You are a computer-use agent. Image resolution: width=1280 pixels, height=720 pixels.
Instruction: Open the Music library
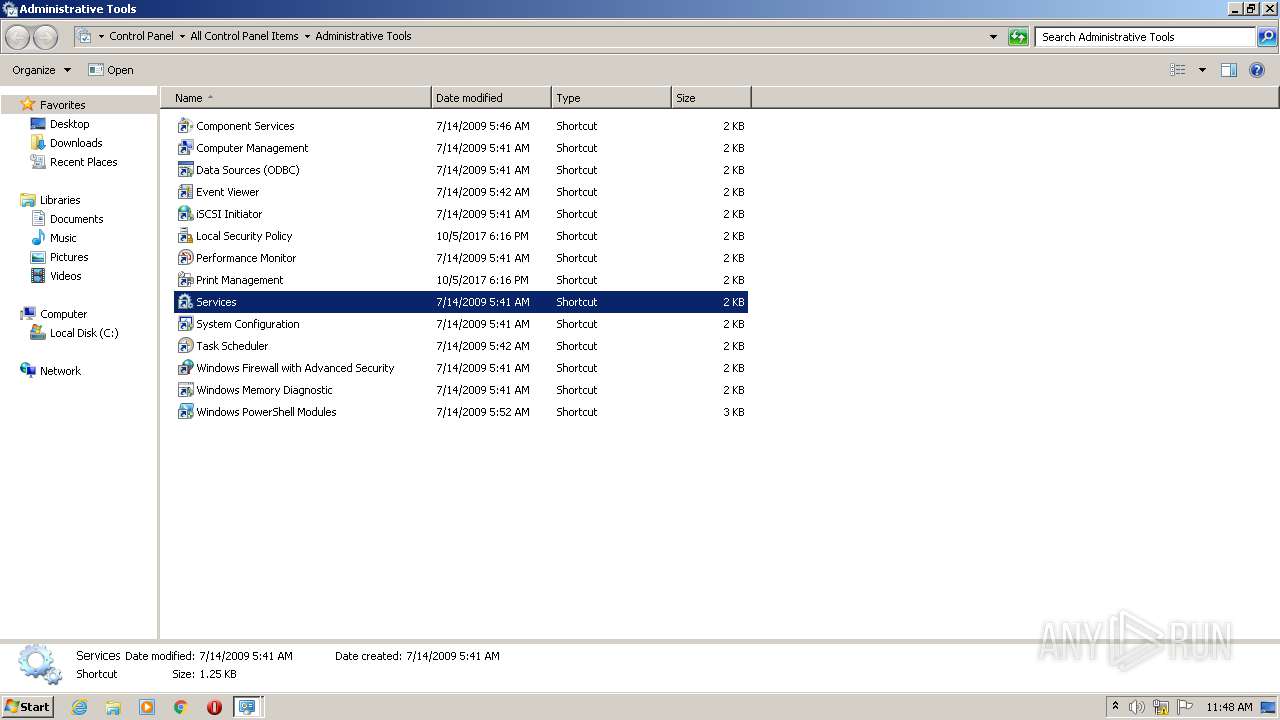(x=63, y=238)
